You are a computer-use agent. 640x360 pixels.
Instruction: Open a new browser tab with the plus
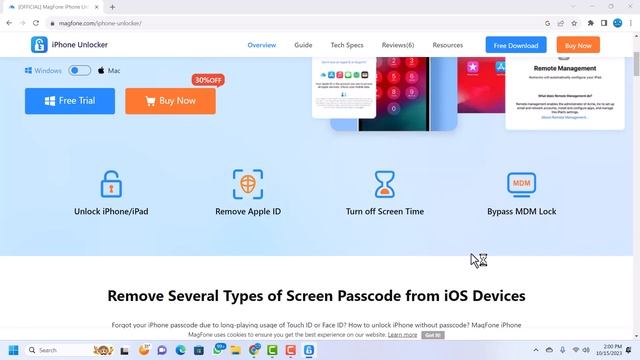tap(112, 7)
